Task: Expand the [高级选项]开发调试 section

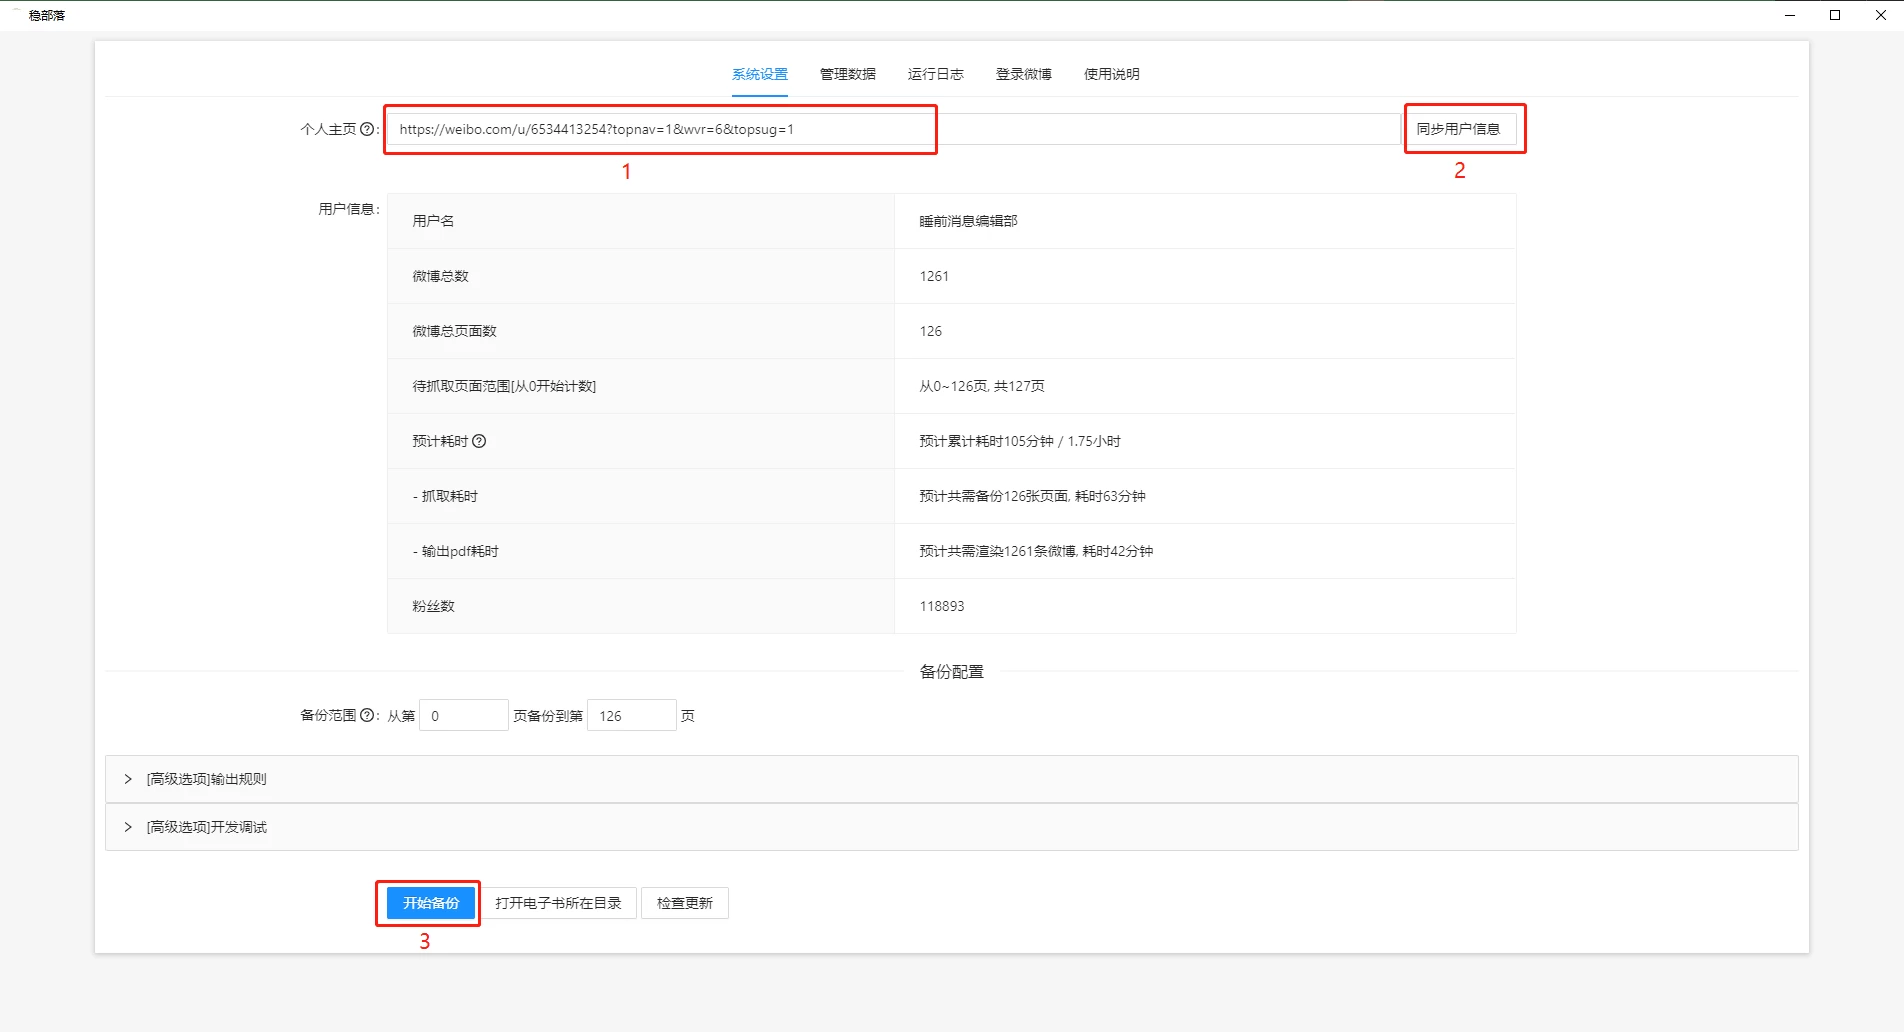Action: [206, 827]
